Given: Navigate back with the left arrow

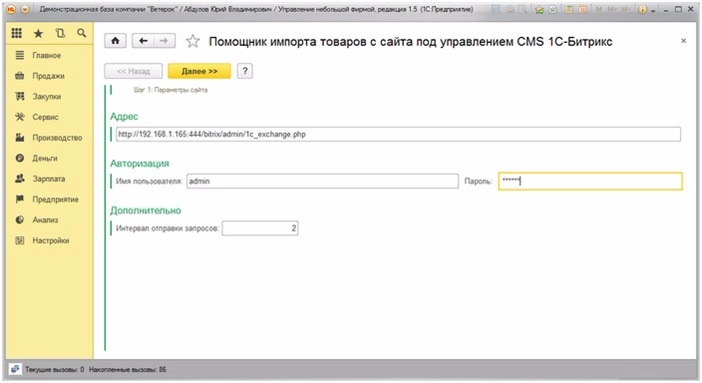Looking at the screenshot, I should [143, 41].
